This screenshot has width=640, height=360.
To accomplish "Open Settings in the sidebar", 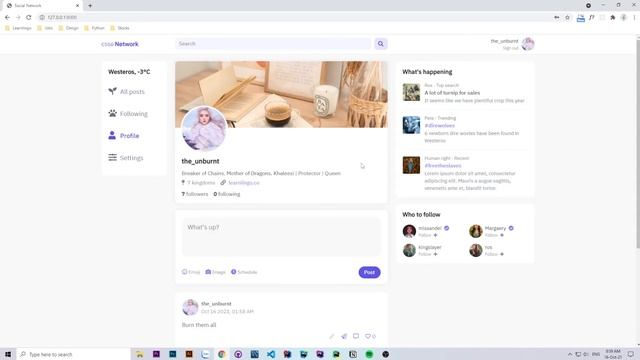I will (x=126, y=158).
